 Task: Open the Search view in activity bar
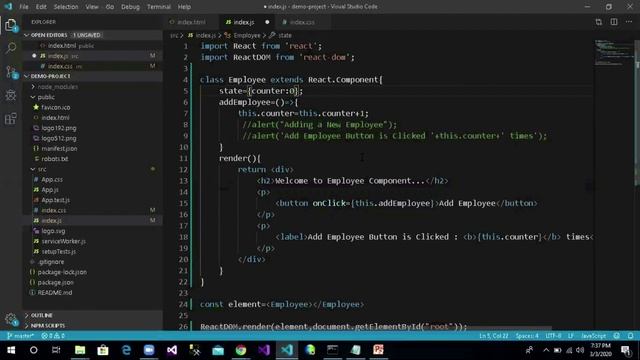pyautogui.click(x=11, y=48)
